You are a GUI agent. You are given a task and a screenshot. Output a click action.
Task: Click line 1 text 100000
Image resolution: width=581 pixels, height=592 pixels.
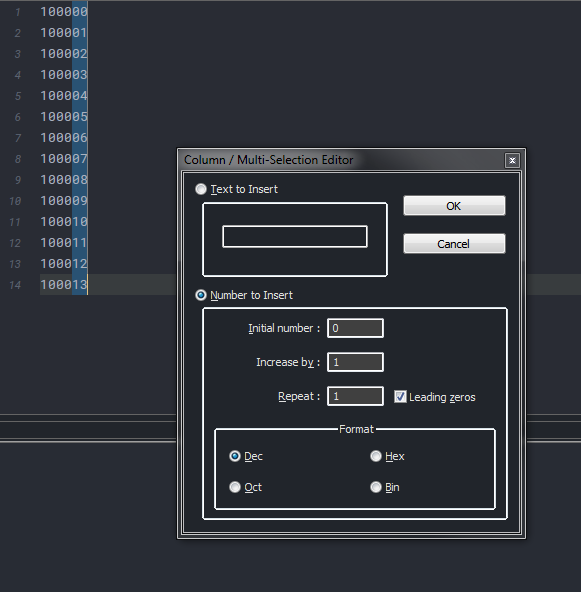(64, 12)
